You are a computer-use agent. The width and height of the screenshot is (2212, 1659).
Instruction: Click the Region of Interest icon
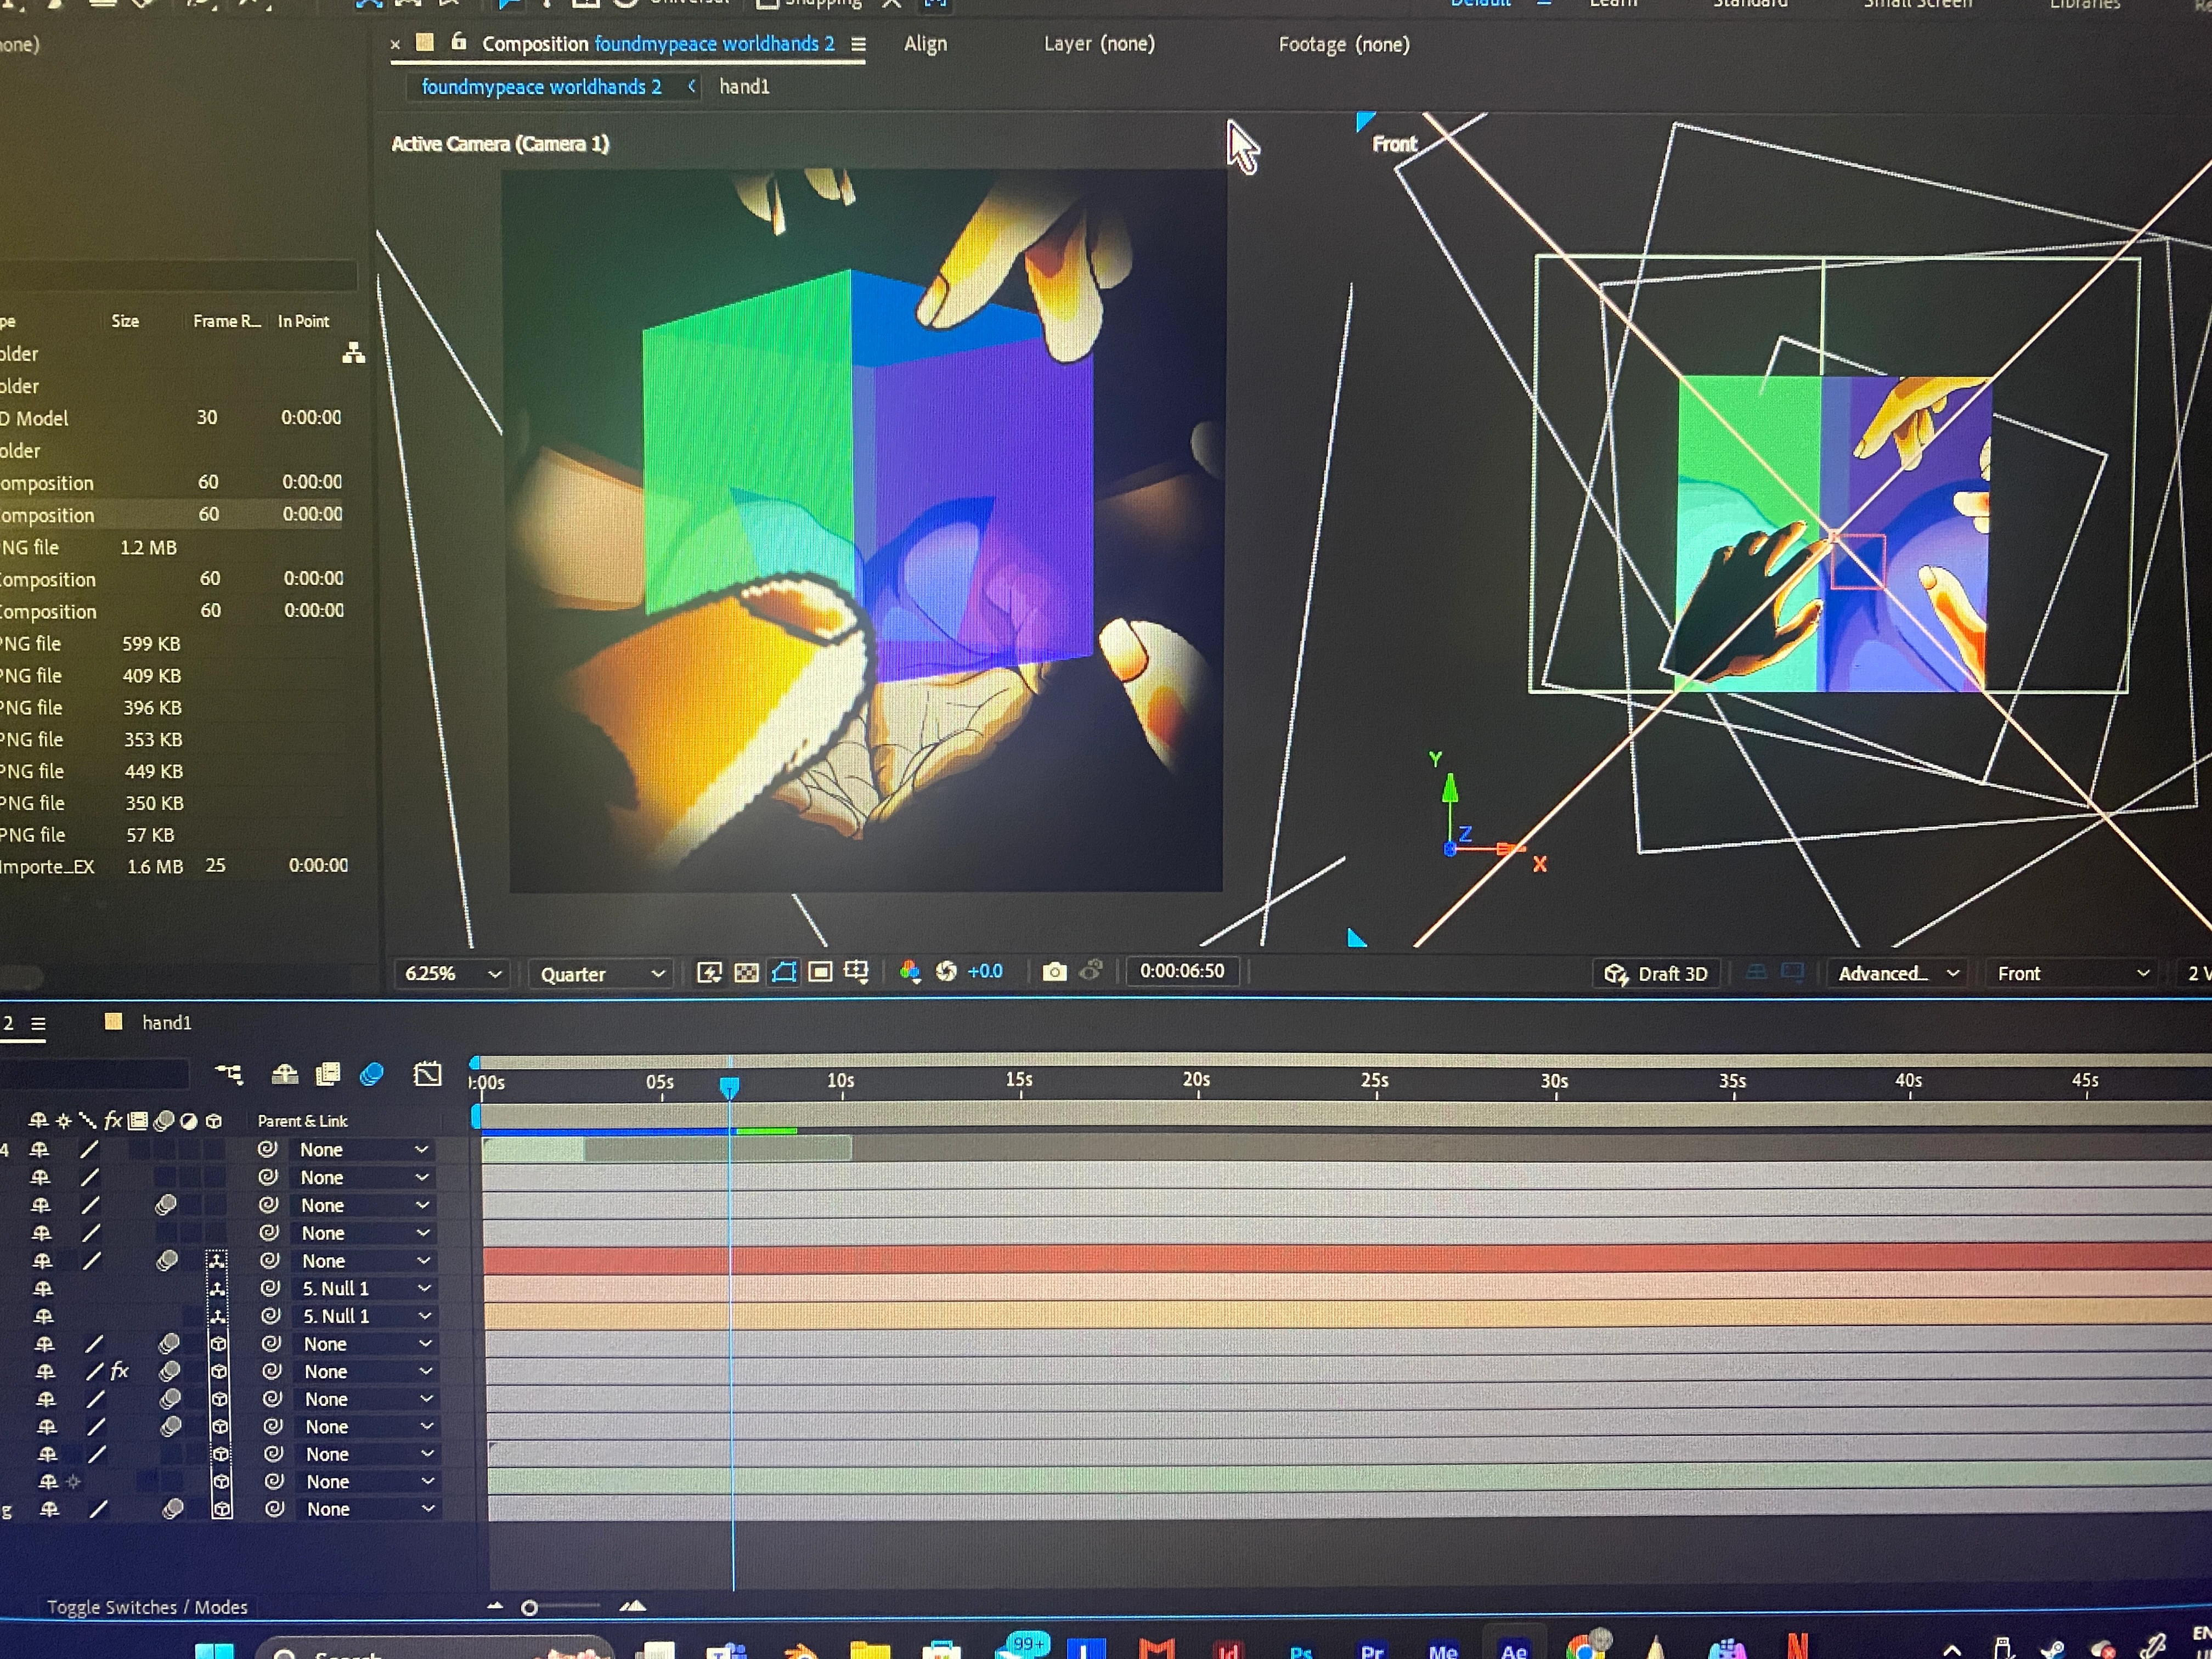820,972
